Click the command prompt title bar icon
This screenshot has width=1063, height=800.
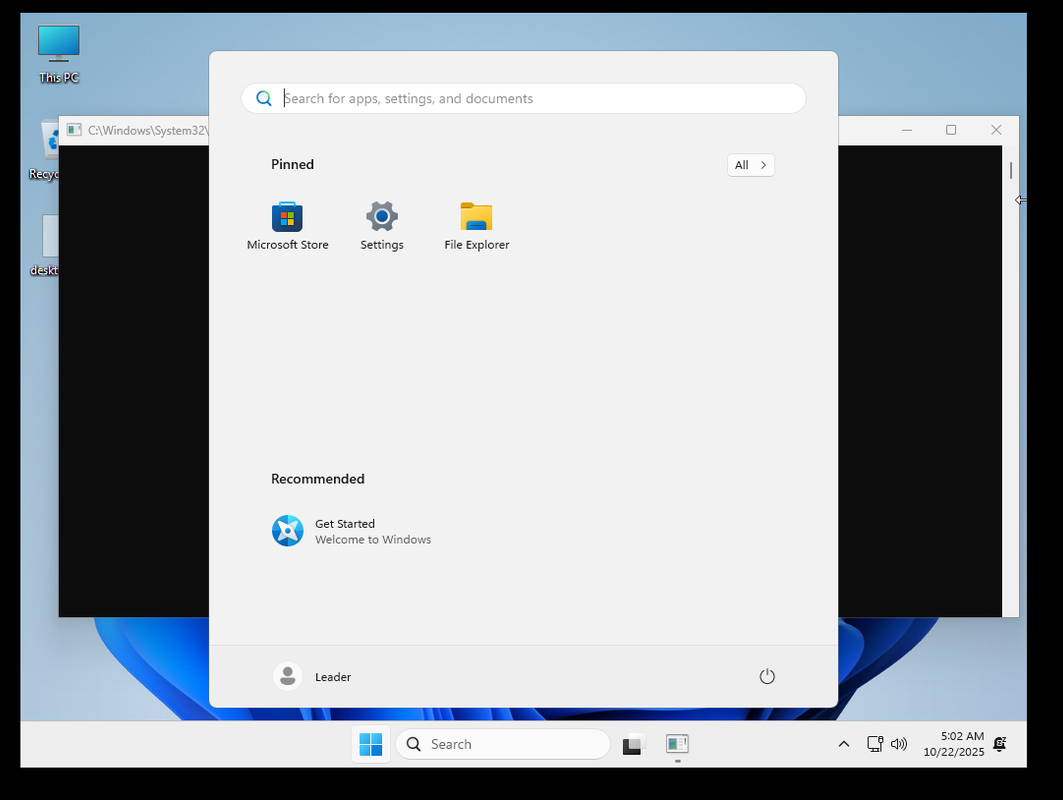tap(74, 130)
